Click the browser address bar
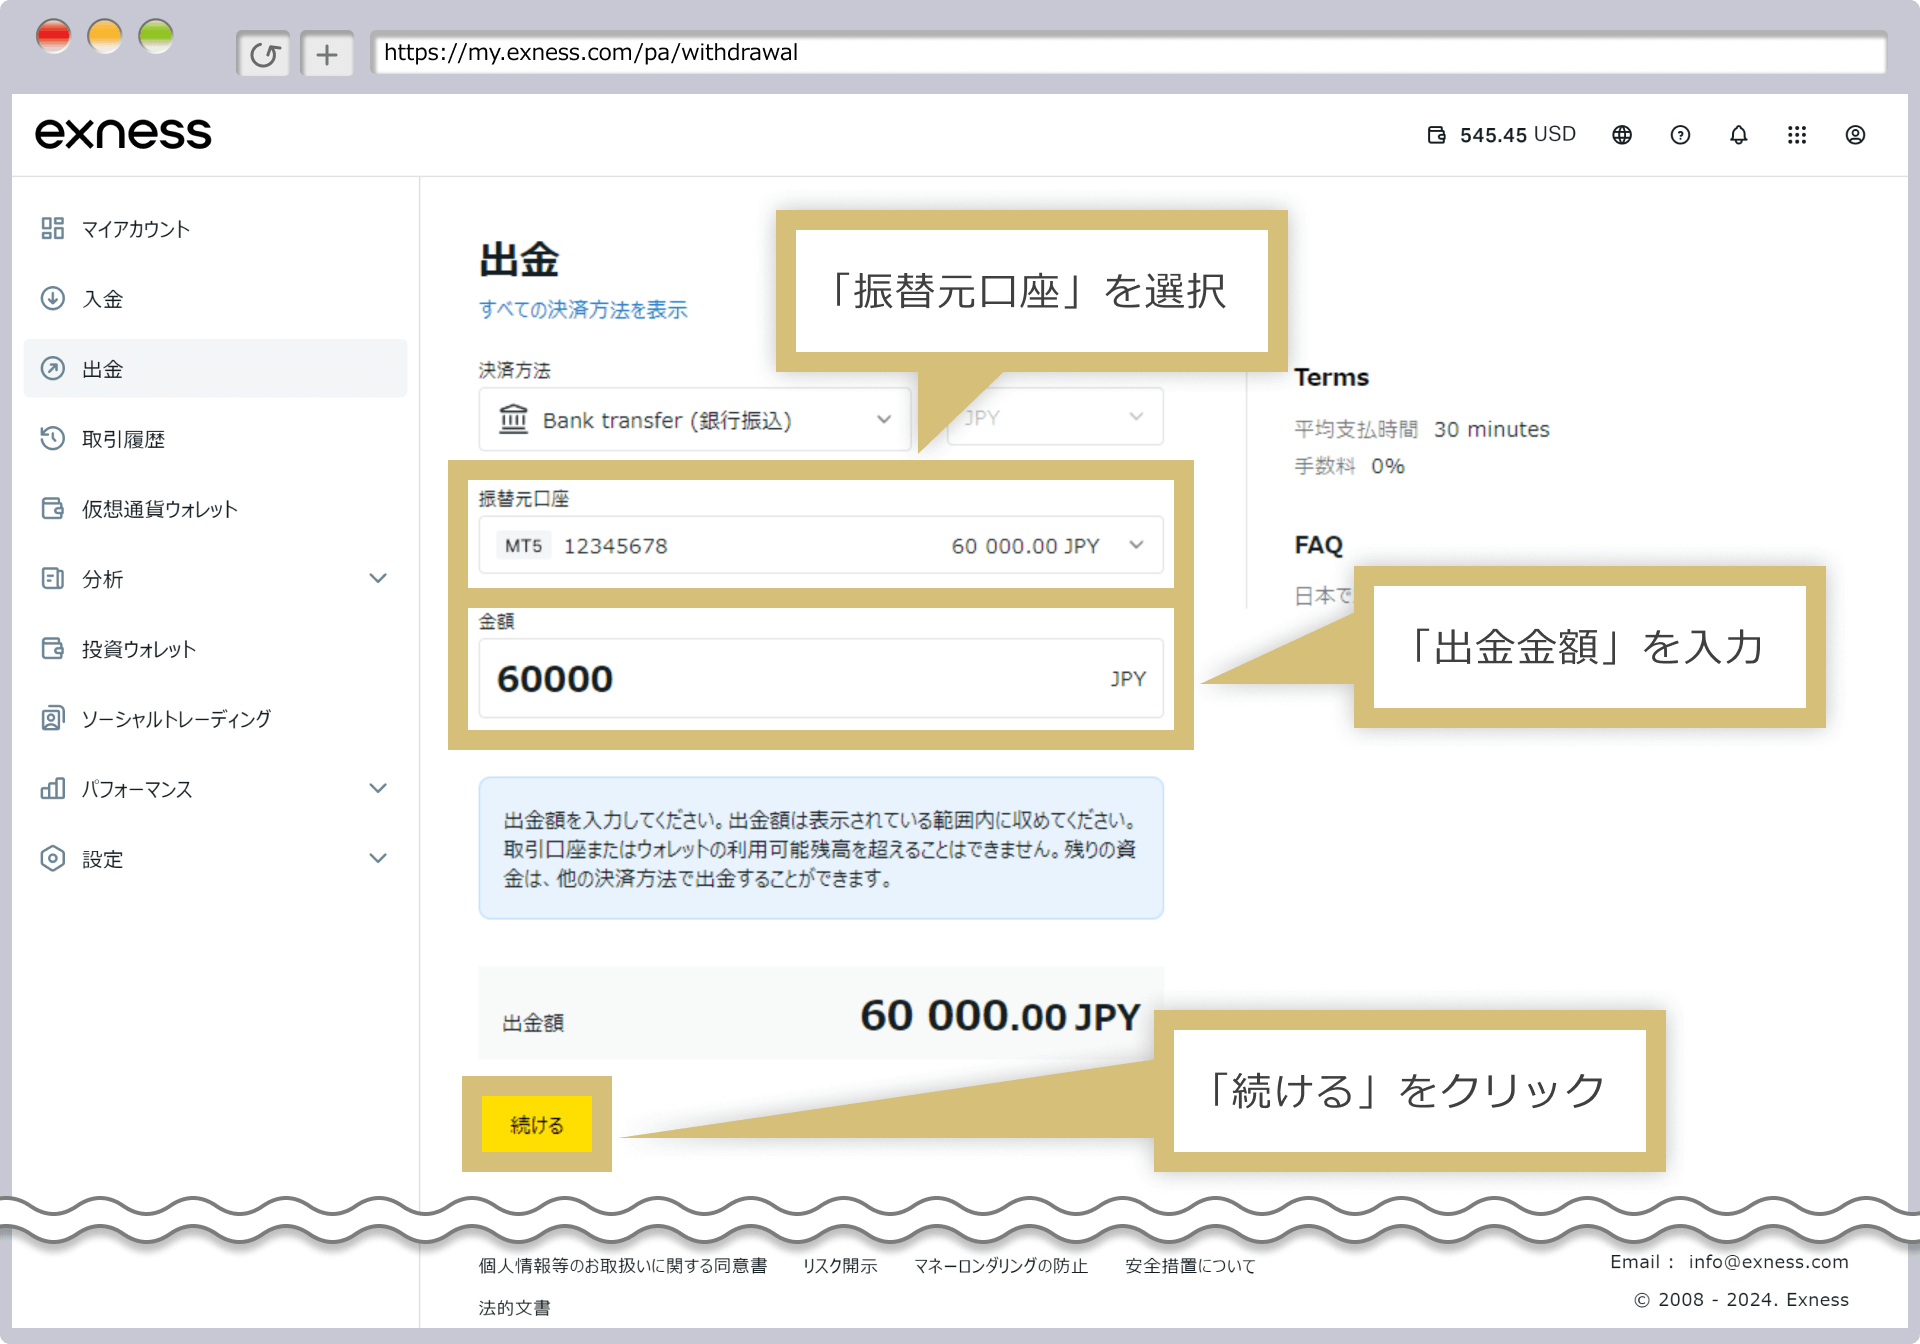The image size is (1920, 1344). point(1128,53)
